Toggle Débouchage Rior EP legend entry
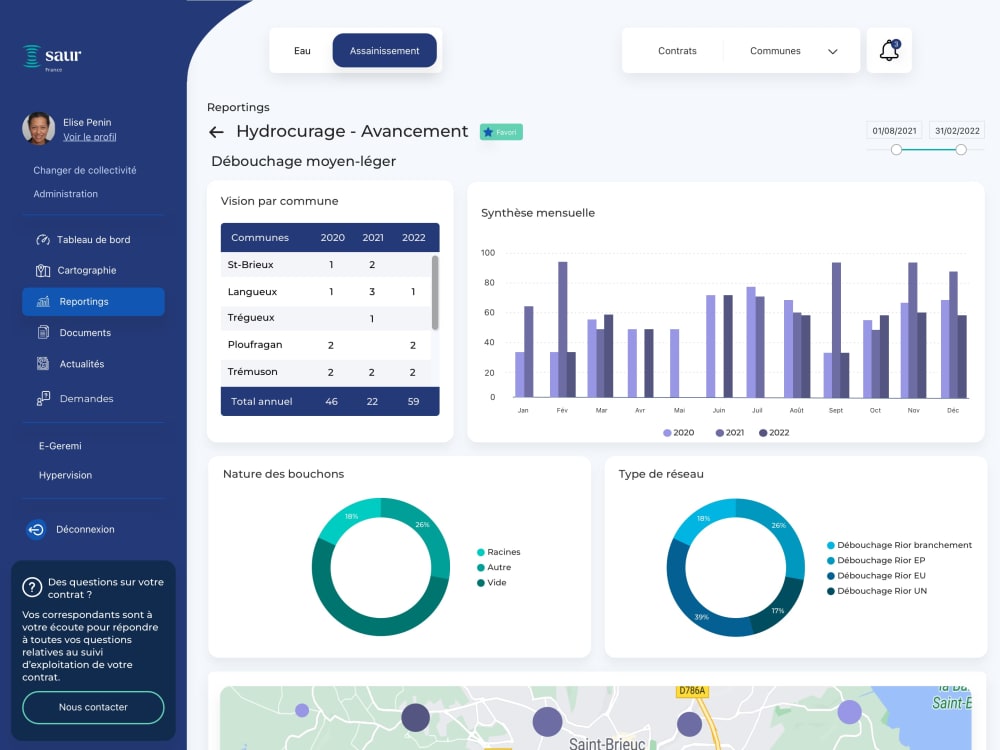Image resolution: width=1000 pixels, height=750 pixels. tap(876, 560)
